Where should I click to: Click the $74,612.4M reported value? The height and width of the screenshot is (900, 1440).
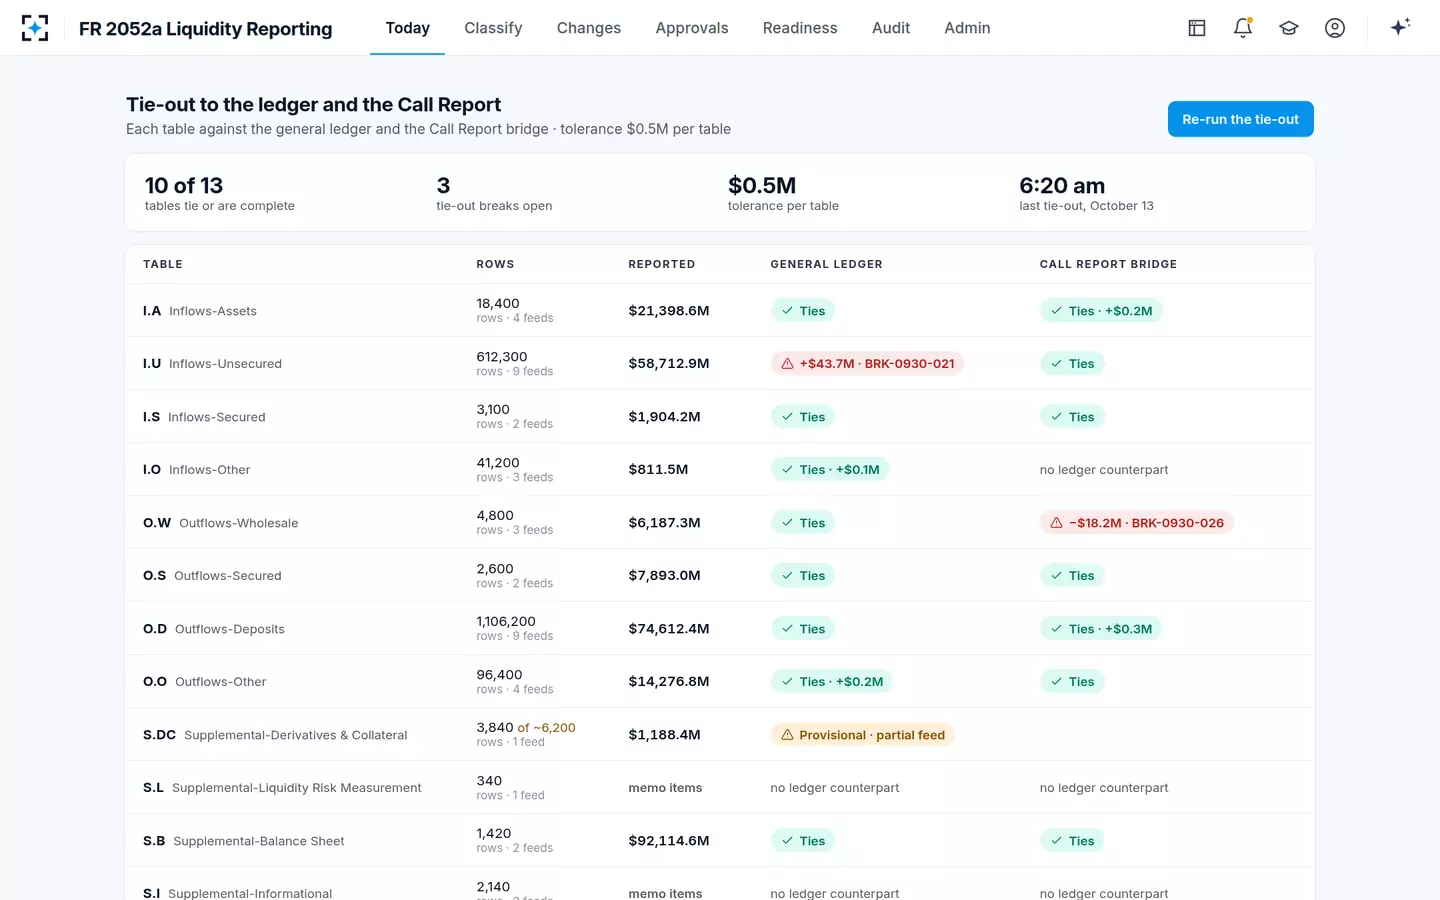669,629
